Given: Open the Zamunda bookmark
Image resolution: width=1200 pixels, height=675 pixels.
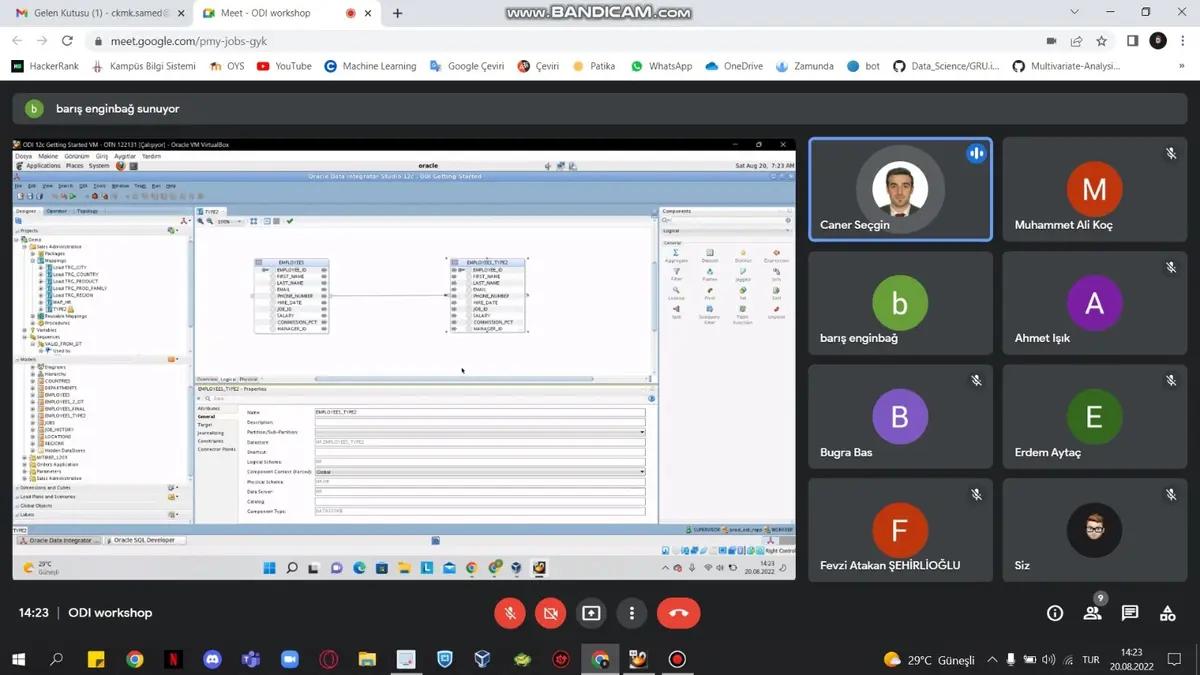Looking at the screenshot, I should (804, 66).
